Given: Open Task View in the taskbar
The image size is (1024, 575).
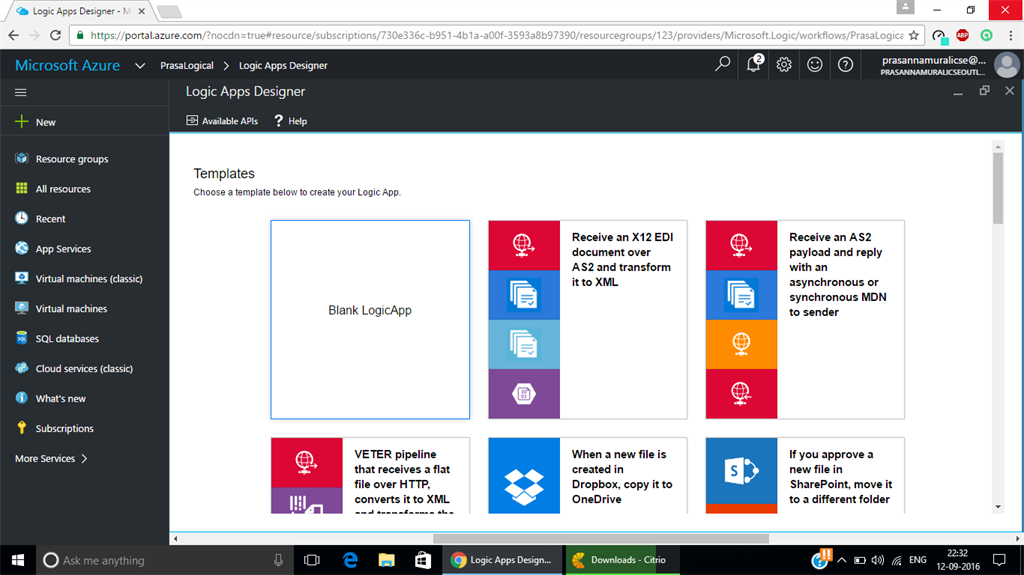Looking at the screenshot, I should (x=312, y=560).
